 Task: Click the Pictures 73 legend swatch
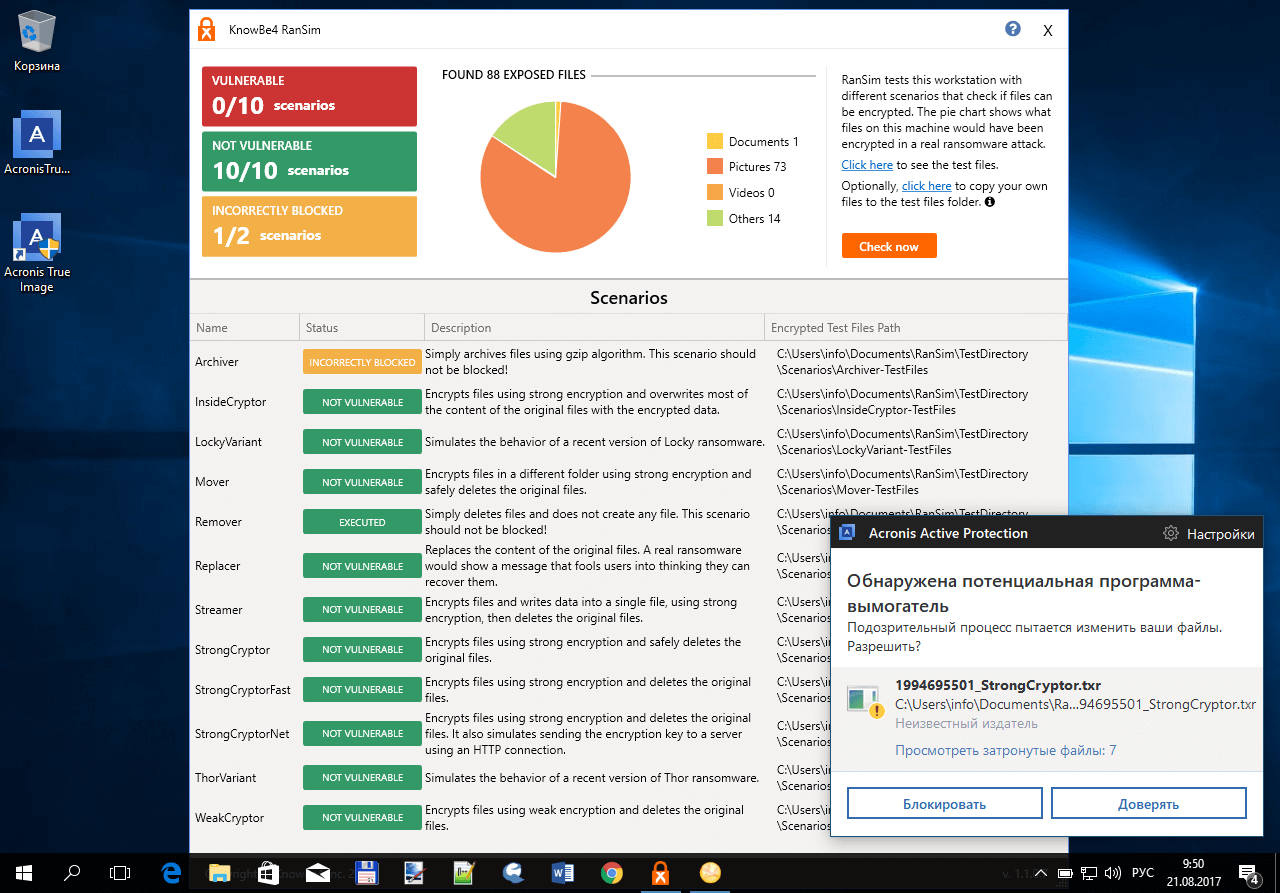pos(713,166)
